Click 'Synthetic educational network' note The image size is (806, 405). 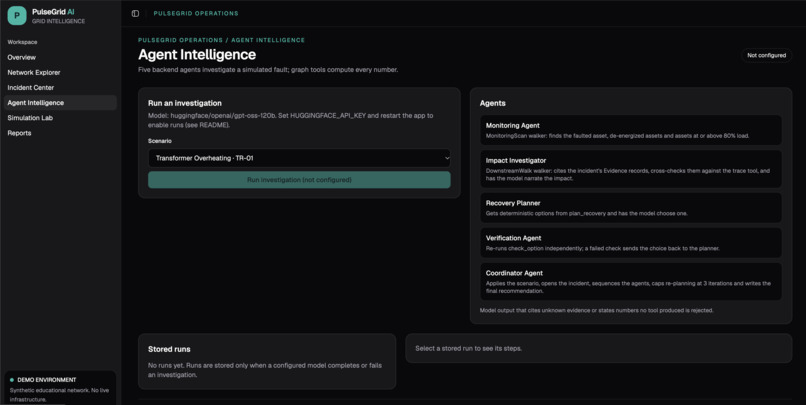click(x=59, y=395)
